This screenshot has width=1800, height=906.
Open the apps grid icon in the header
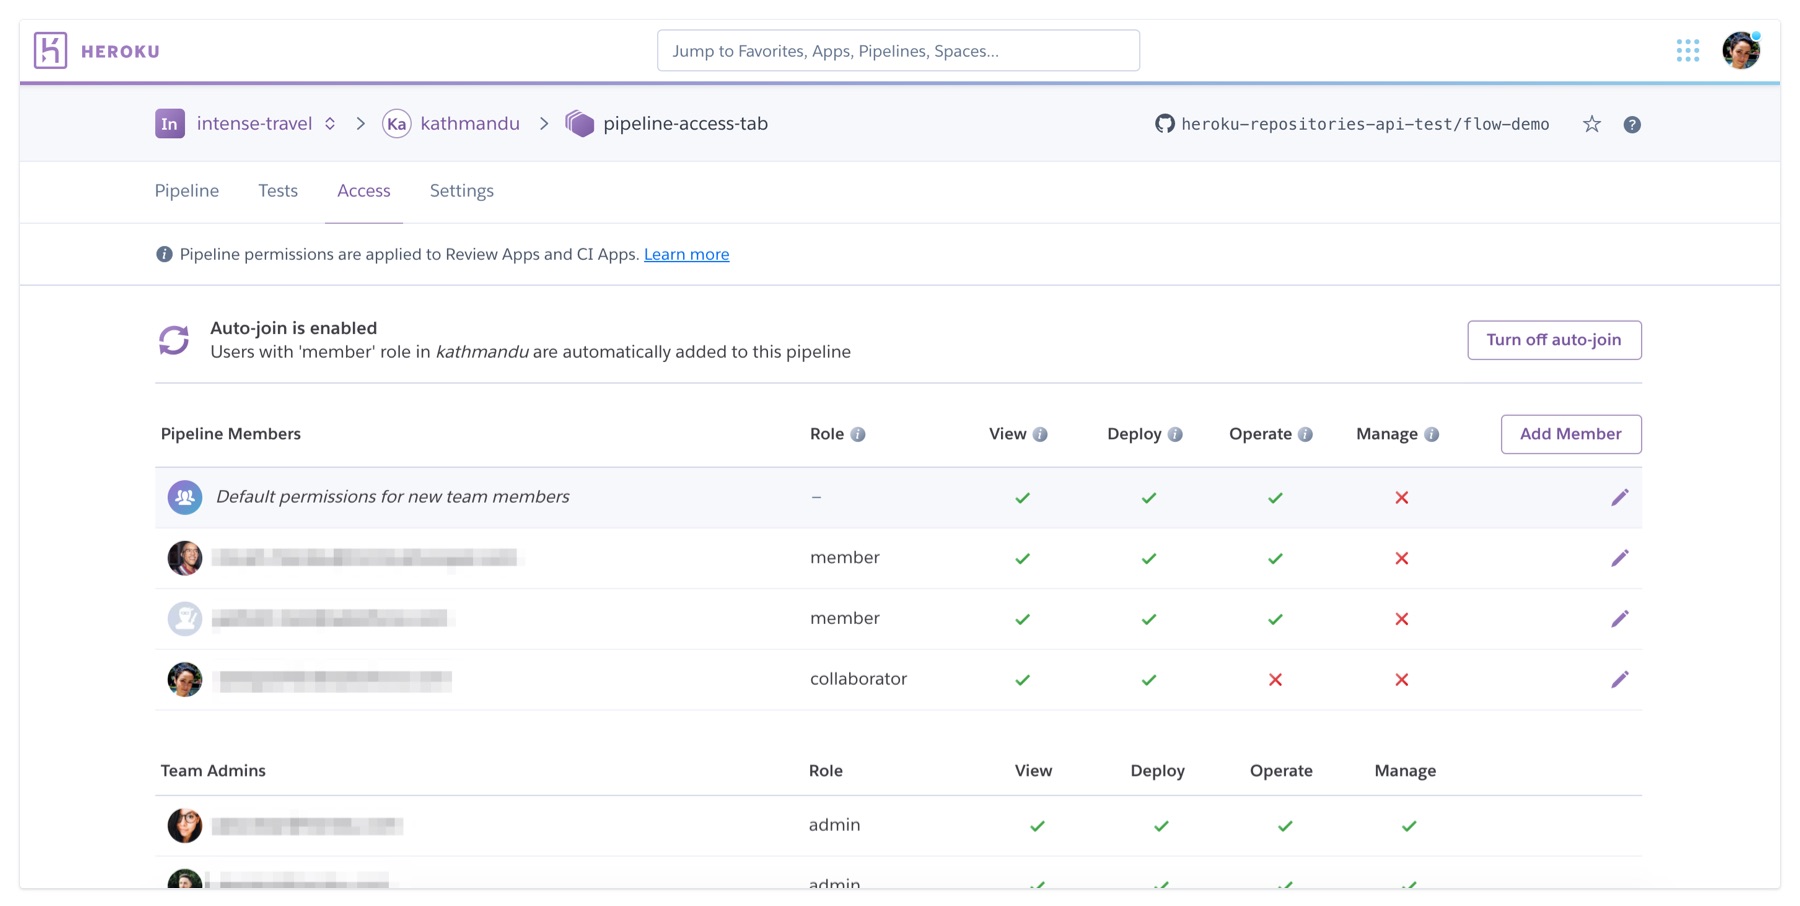pos(1687,49)
